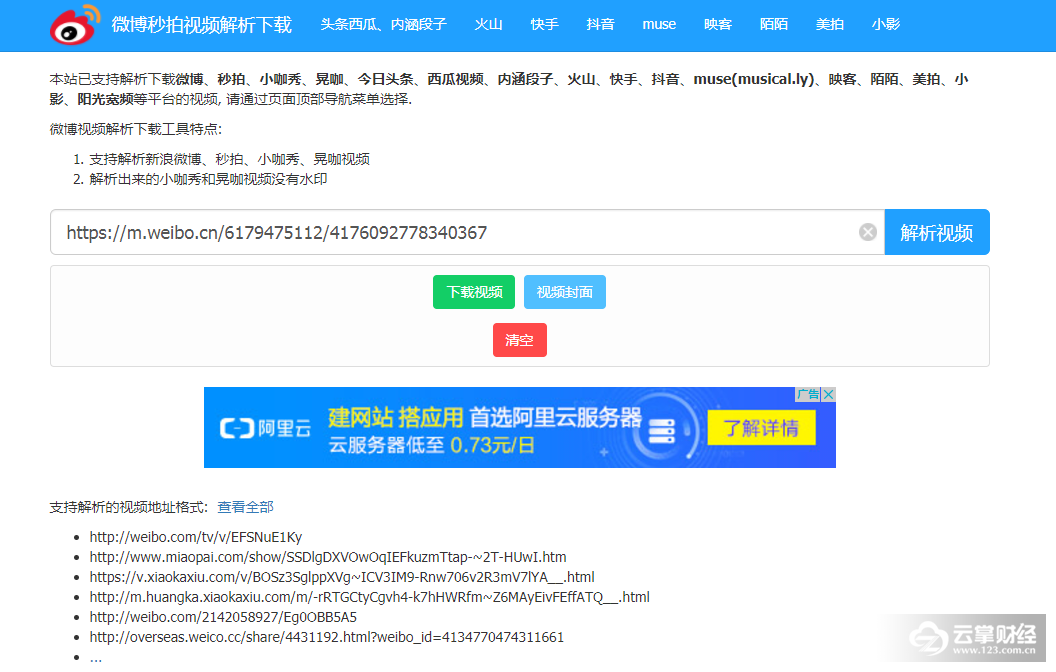1056x672 pixels.
Task: Open the 映客 navigation item
Action: click(718, 24)
